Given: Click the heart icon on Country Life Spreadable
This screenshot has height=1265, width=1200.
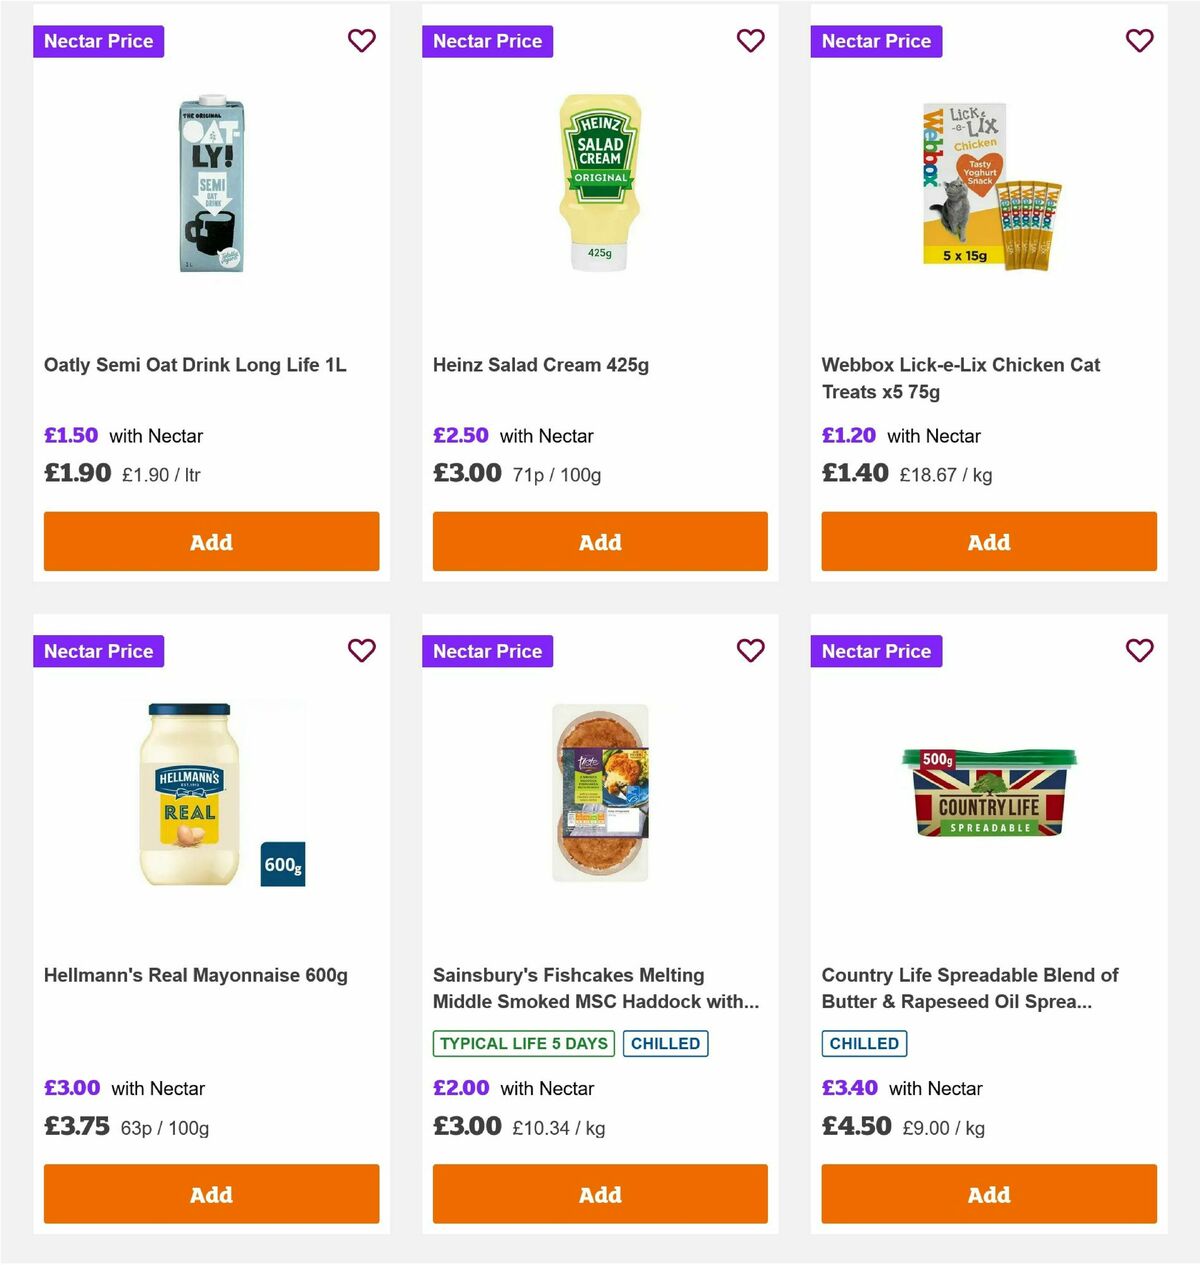Looking at the screenshot, I should point(1139,650).
